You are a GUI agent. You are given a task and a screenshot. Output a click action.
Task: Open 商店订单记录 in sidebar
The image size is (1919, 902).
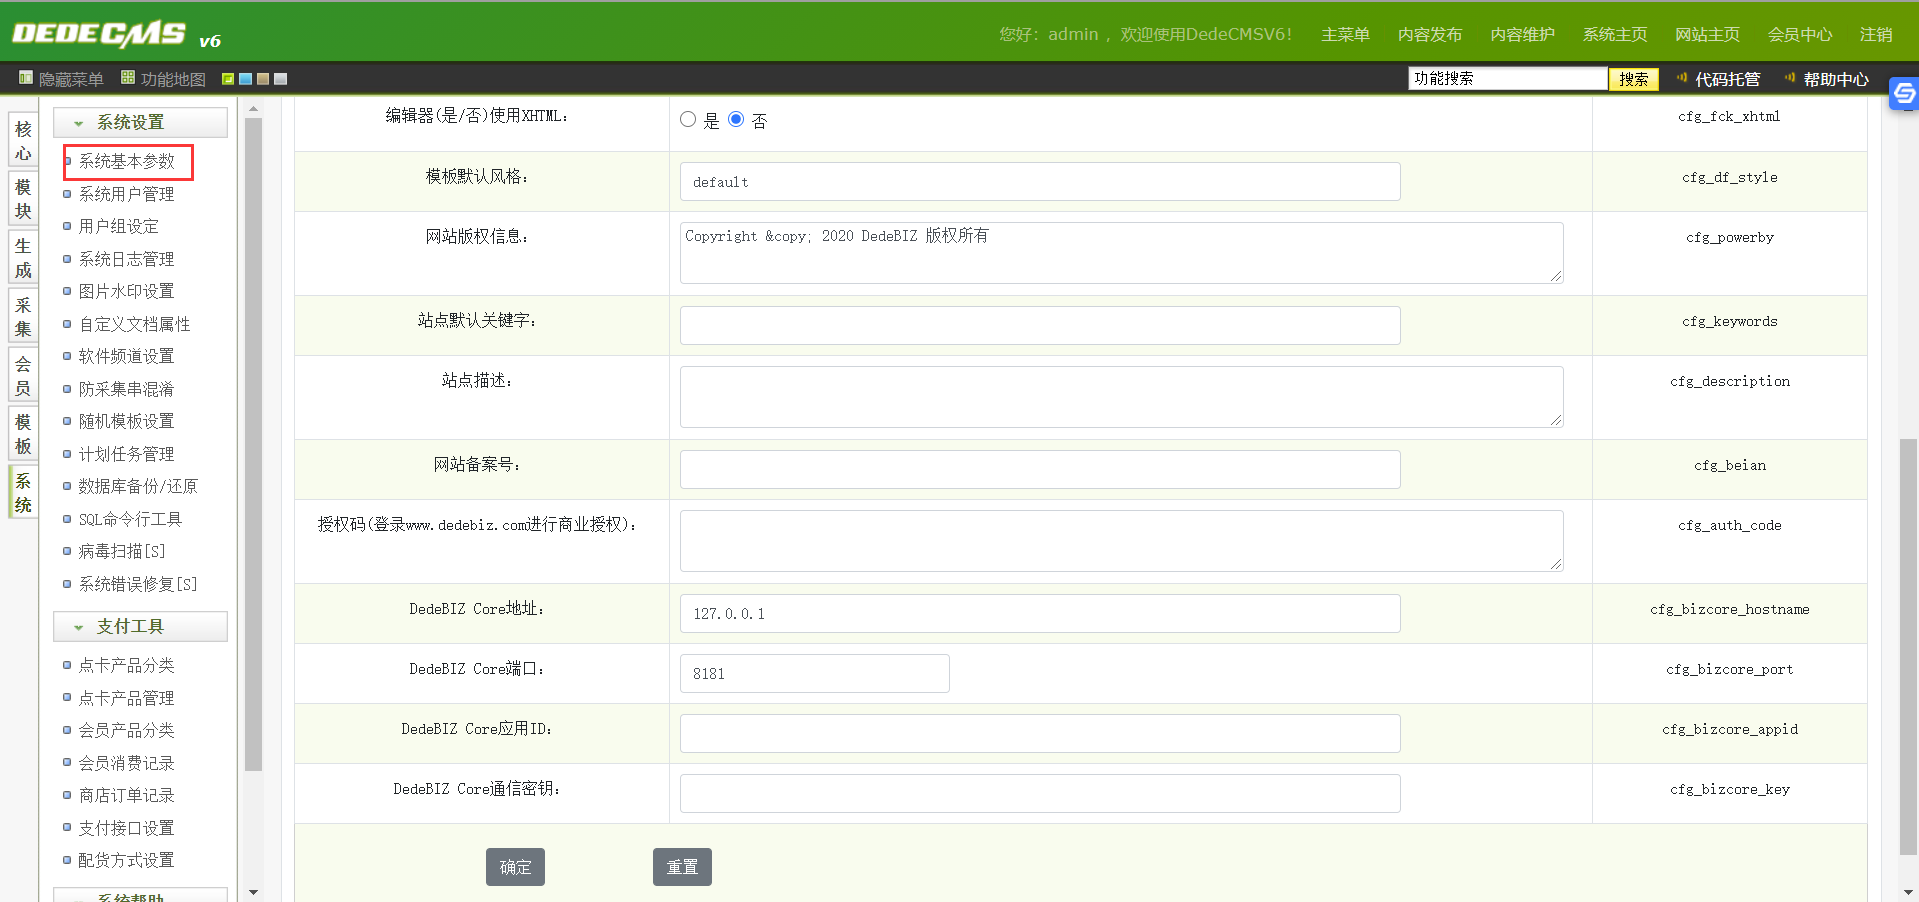(127, 795)
